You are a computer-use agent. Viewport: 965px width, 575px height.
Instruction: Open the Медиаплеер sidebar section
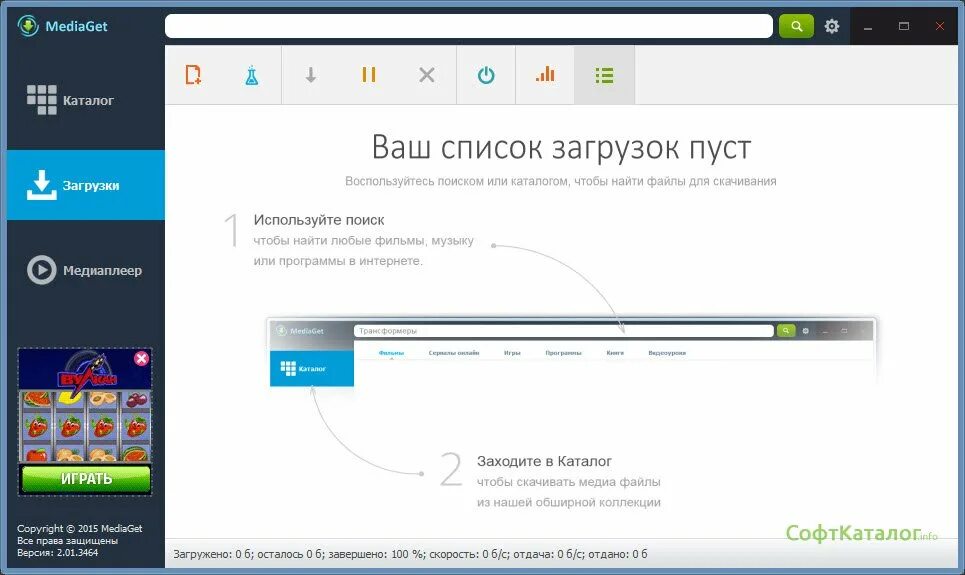(x=86, y=270)
